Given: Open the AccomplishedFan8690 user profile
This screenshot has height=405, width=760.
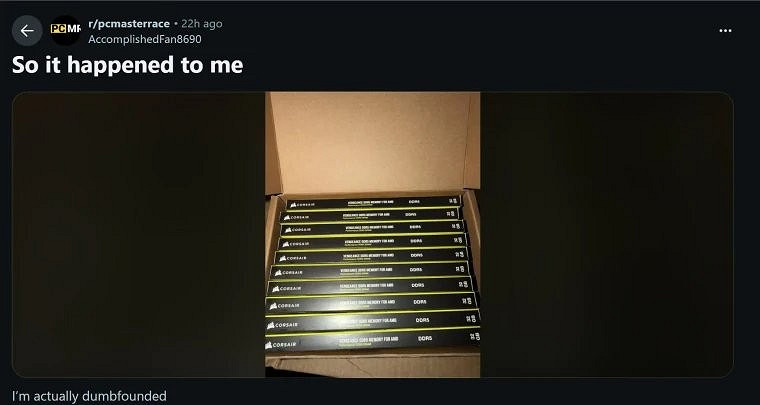Looking at the screenshot, I should coord(144,39).
